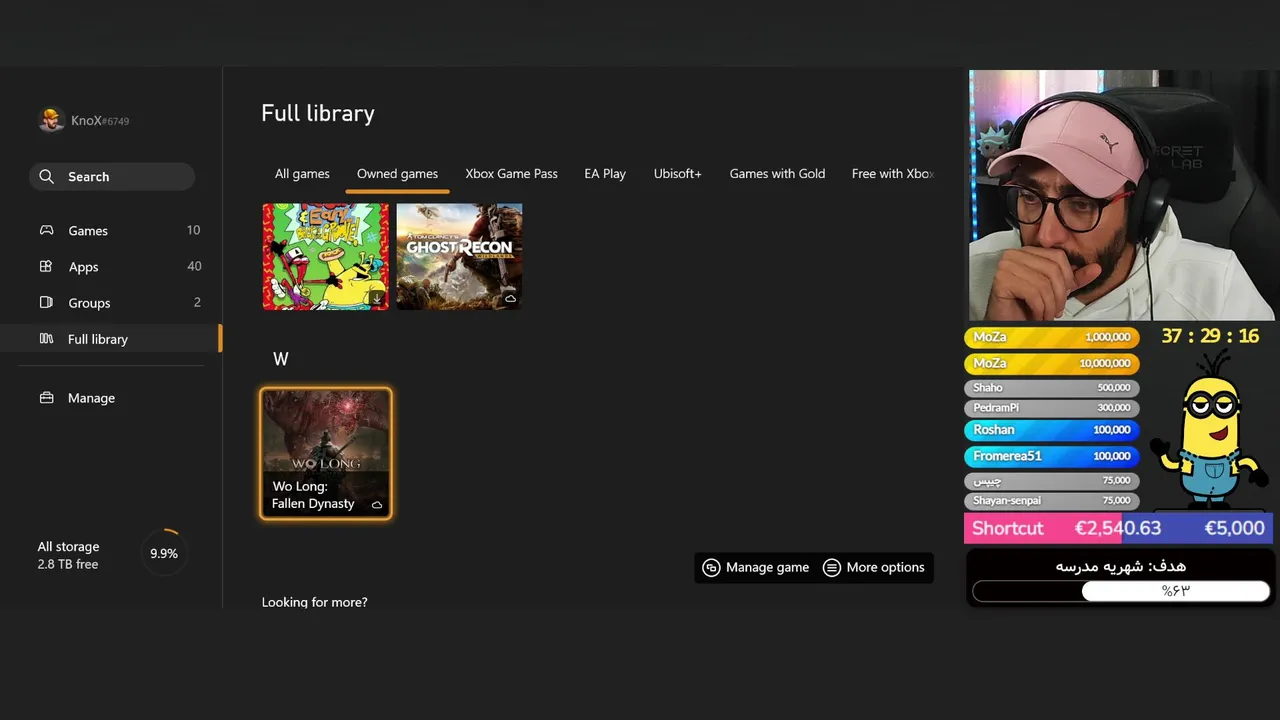
Task: Click the Search field
Action: point(112,176)
